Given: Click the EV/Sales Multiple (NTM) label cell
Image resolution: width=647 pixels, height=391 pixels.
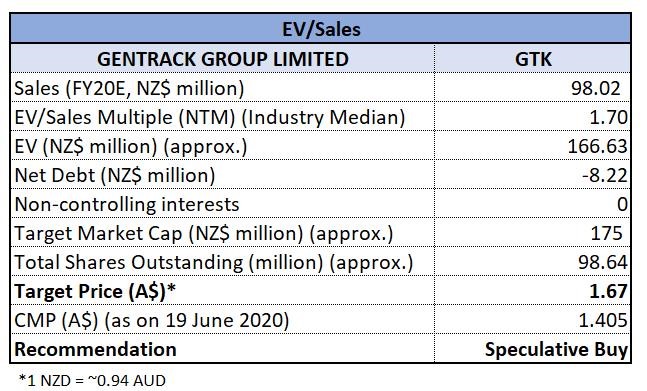Looking at the screenshot, I should pos(223,117).
